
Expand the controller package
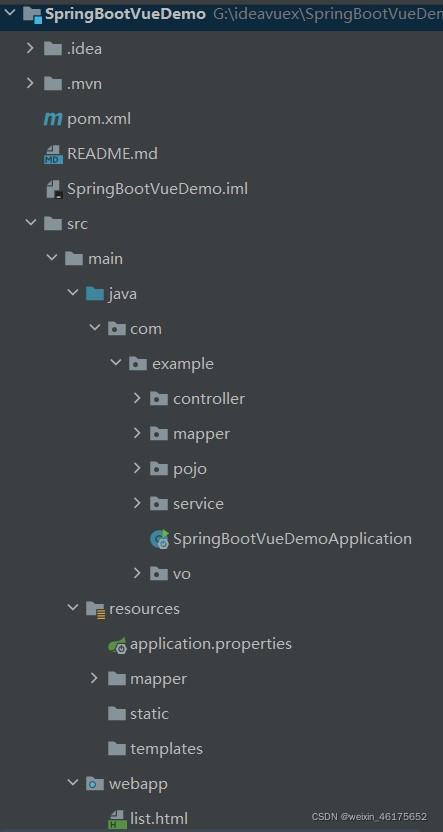click(x=137, y=398)
